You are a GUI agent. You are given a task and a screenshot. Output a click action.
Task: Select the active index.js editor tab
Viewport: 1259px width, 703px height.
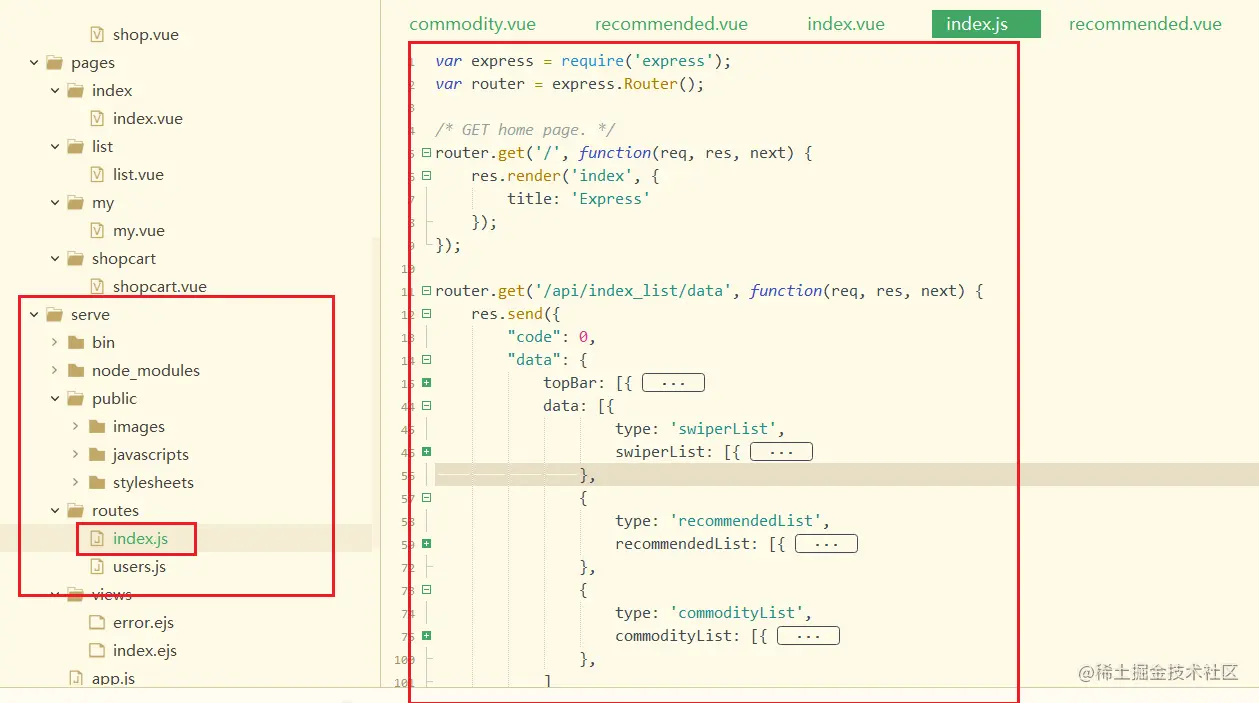click(986, 24)
